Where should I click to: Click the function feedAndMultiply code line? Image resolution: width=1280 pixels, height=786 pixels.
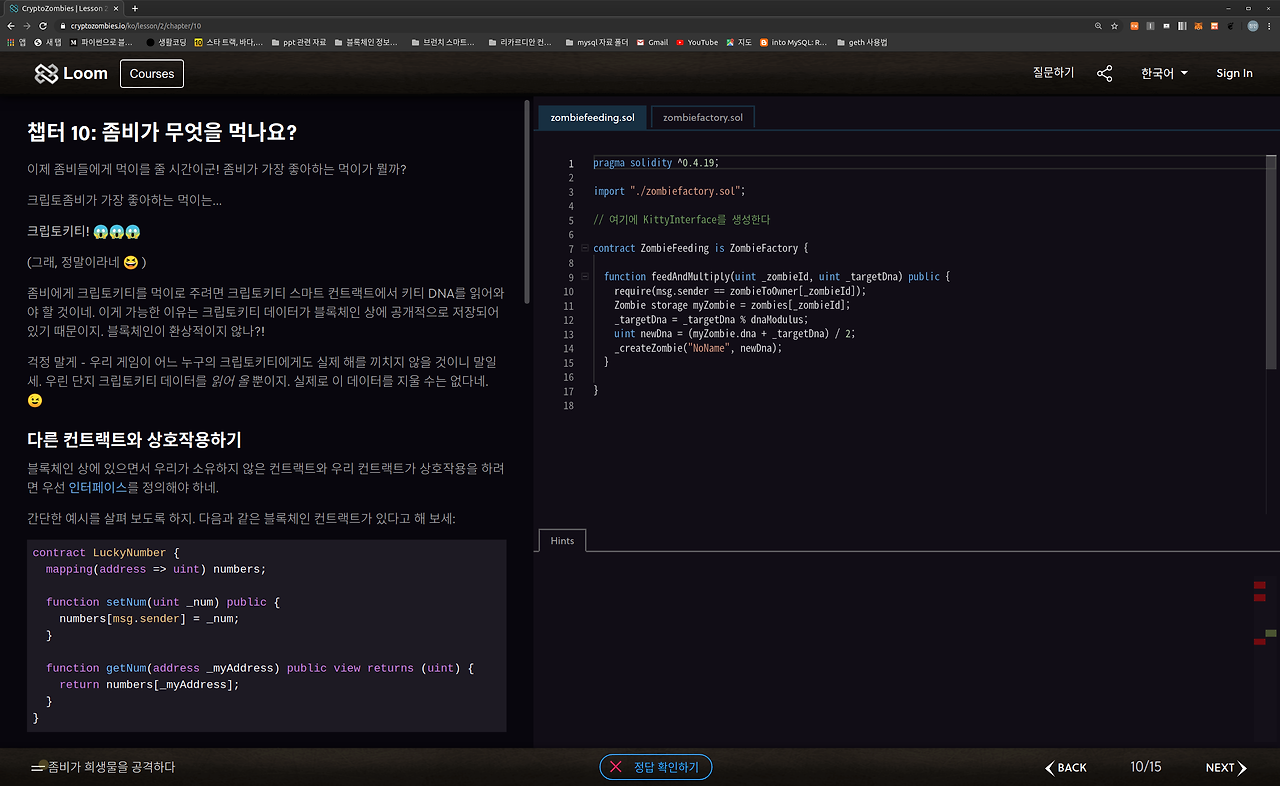(x=777, y=276)
